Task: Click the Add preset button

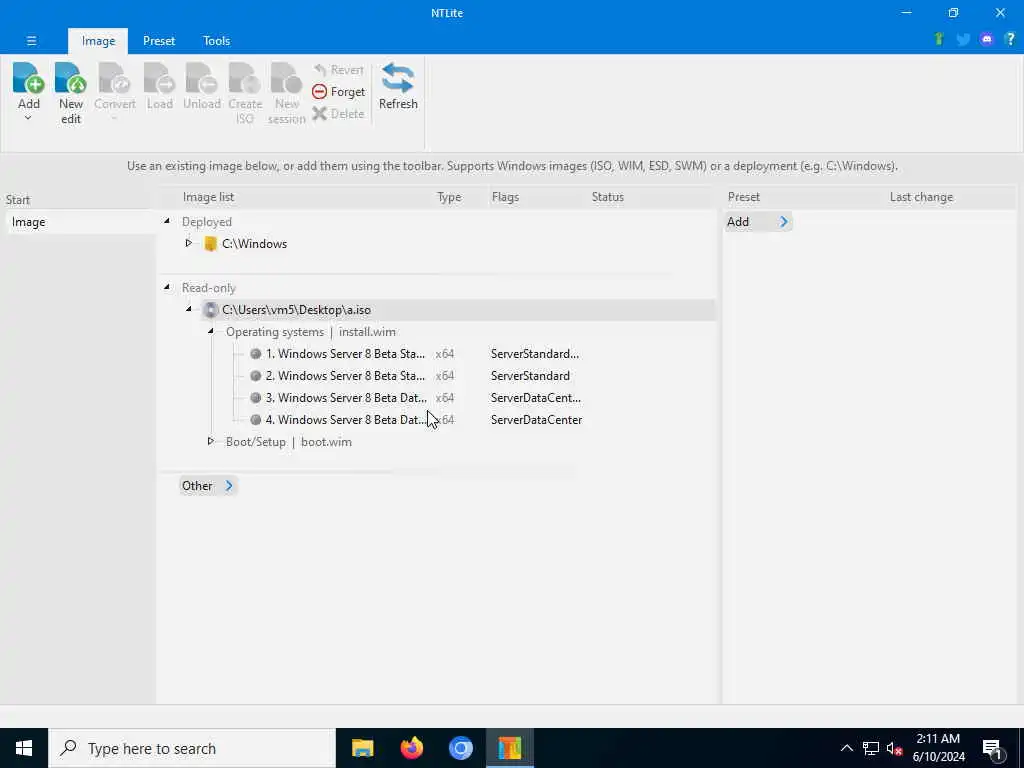Action: (x=758, y=222)
